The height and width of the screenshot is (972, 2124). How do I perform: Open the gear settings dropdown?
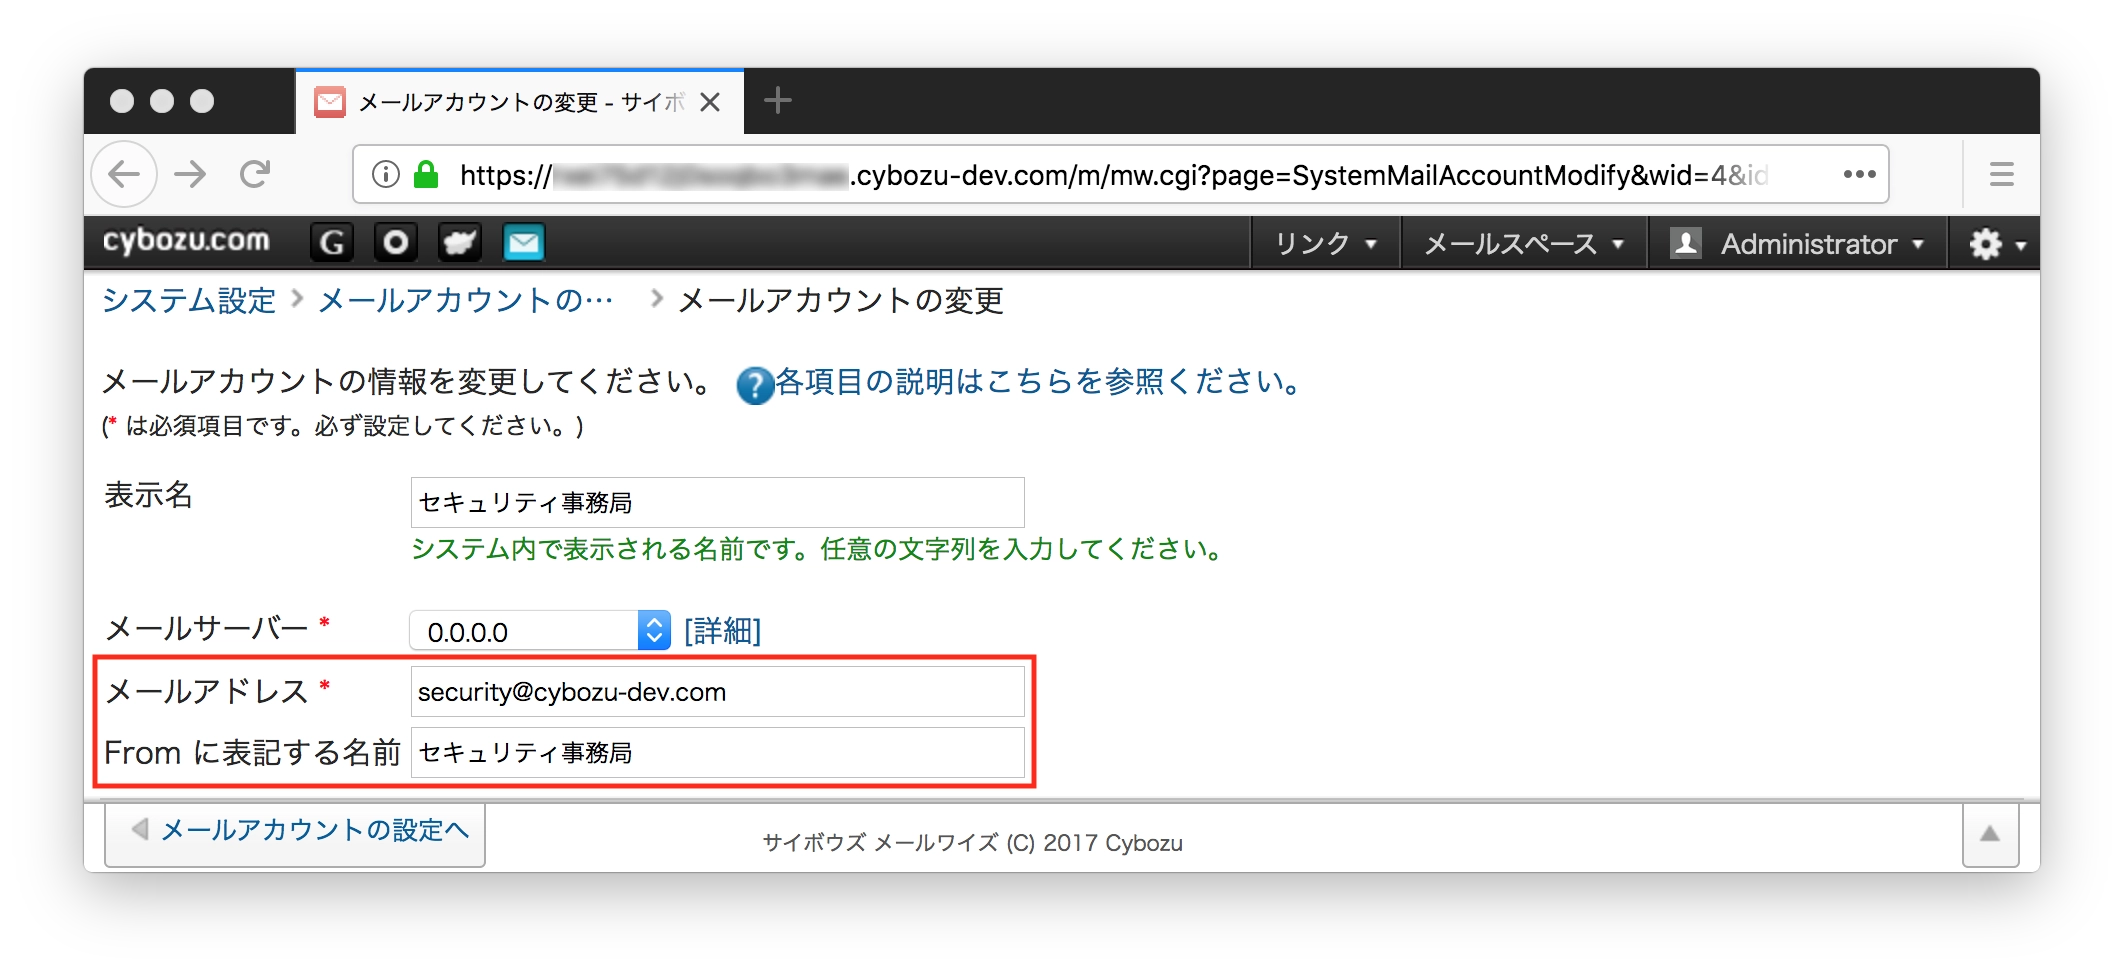click(1996, 244)
